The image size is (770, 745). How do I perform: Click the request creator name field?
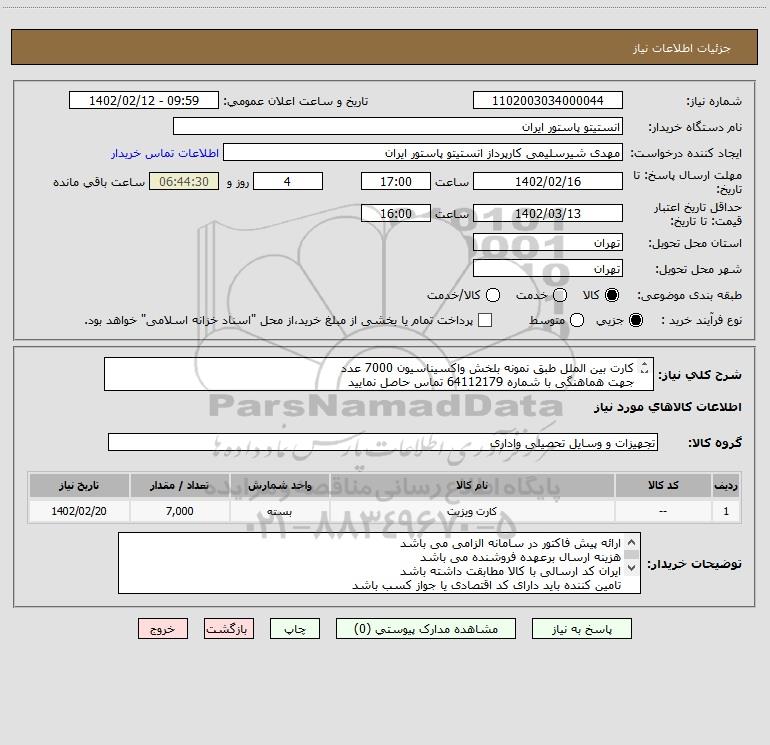(423, 153)
